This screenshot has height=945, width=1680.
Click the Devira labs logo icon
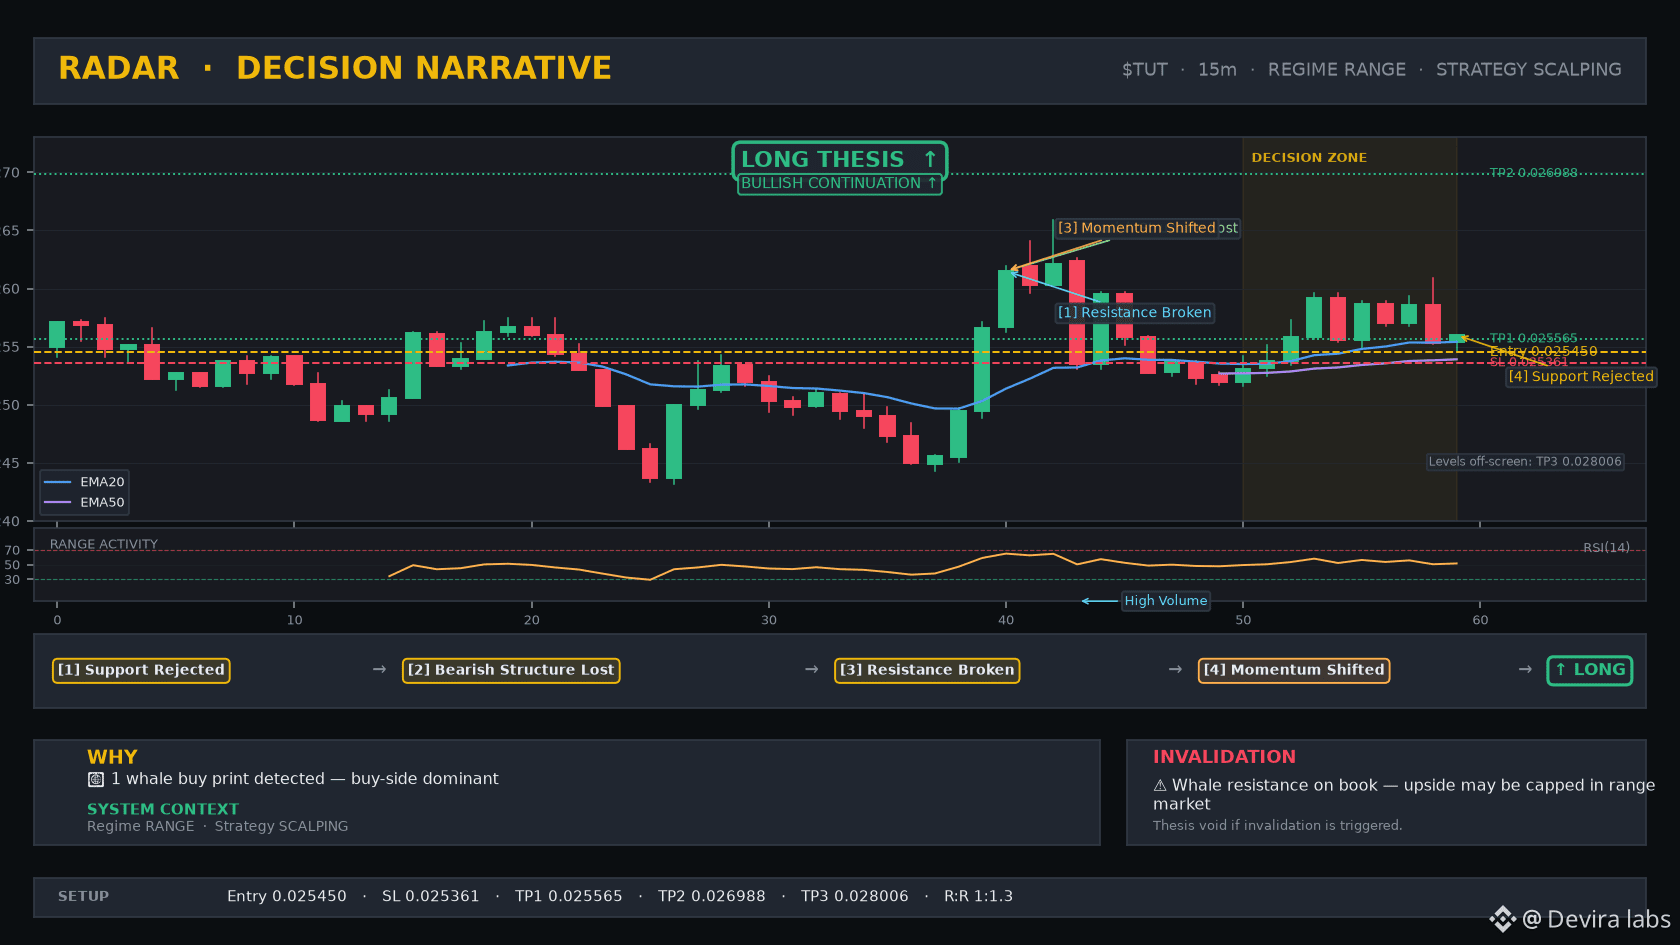pos(1502,919)
